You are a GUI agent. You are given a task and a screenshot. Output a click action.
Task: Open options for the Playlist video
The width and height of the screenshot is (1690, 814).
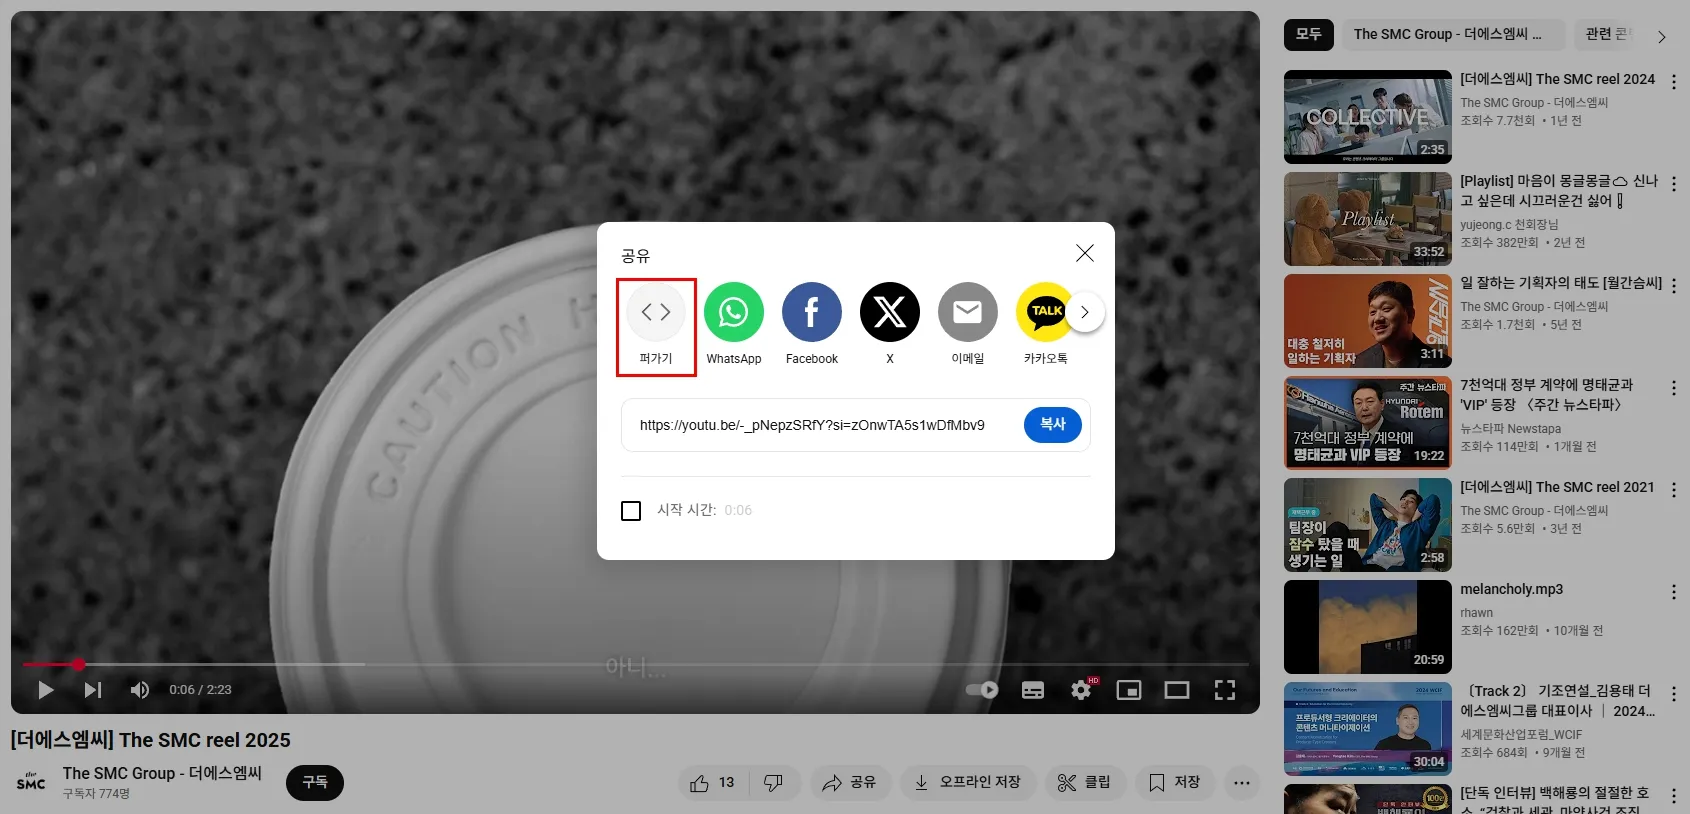pos(1674,184)
